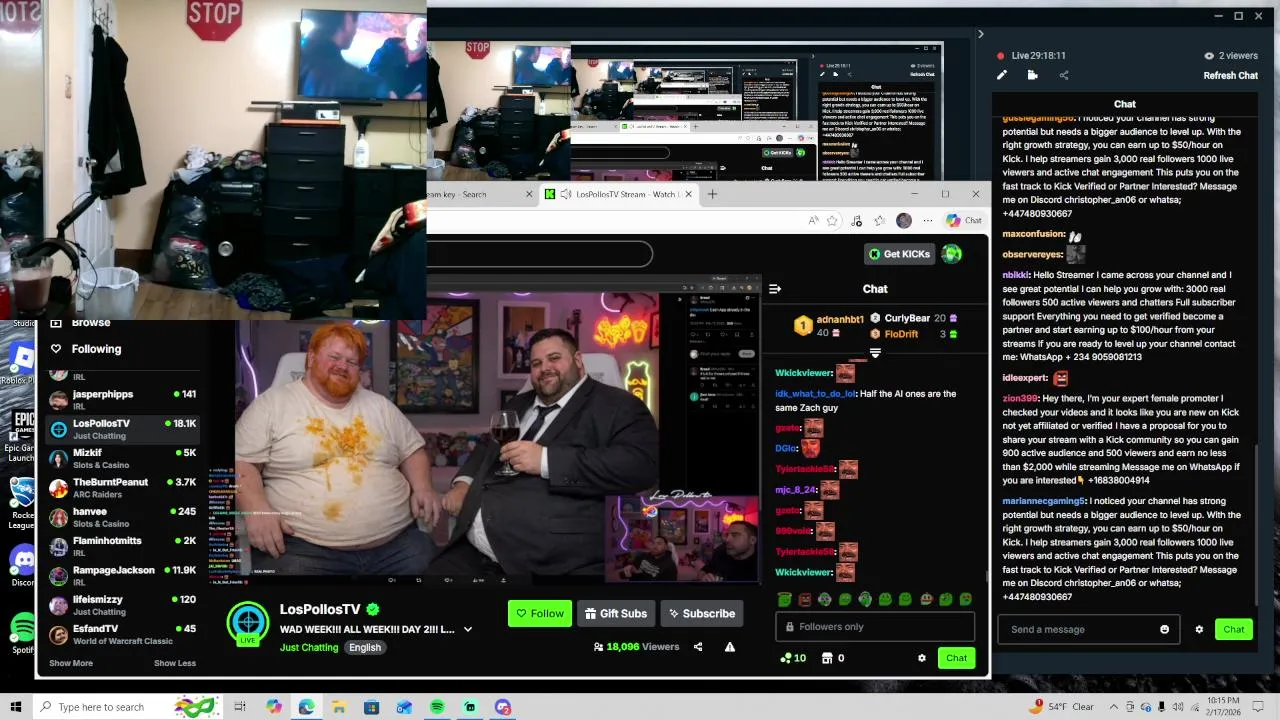Image resolution: width=1280 pixels, height=720 pixels.
Task: Click the Windows taskbar search box
Action: click(128, 707)
